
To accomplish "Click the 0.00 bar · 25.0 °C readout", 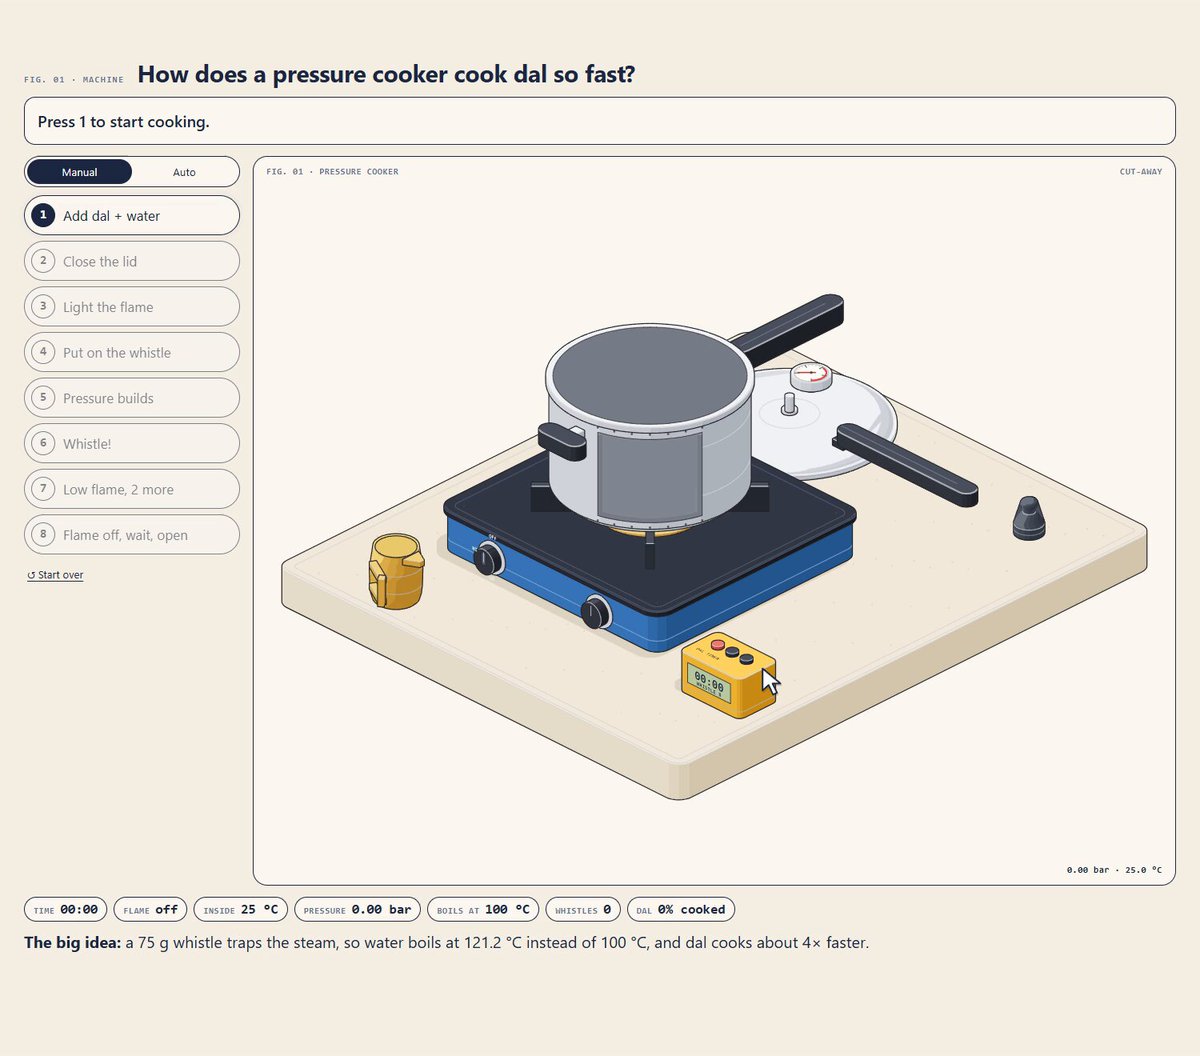I will (1114, 870).
